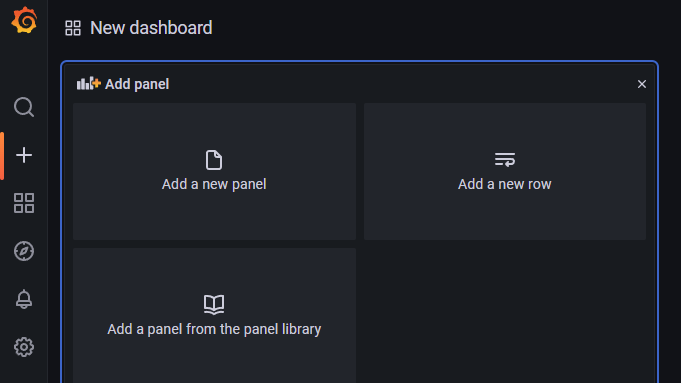Viewport: 681px width, 383px height.
Task: Open Explore compass icon
Action: pos(24,251)
